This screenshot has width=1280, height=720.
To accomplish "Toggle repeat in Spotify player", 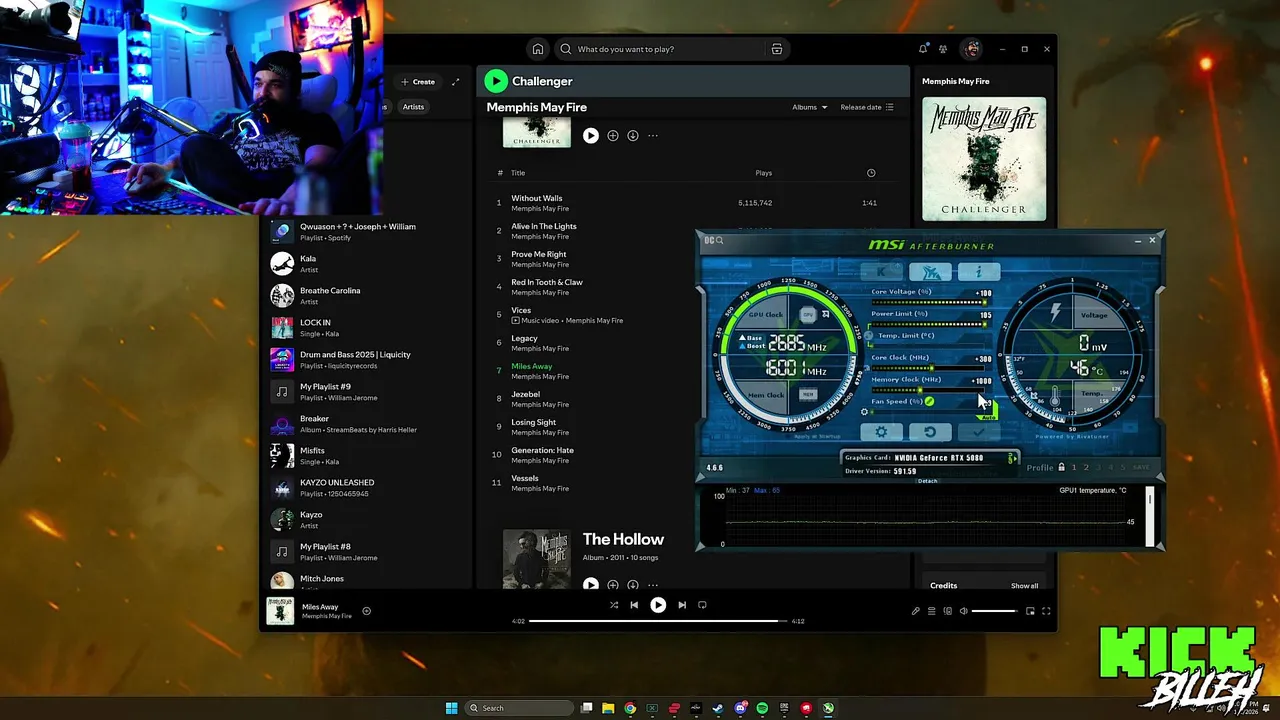I will 702,605.
